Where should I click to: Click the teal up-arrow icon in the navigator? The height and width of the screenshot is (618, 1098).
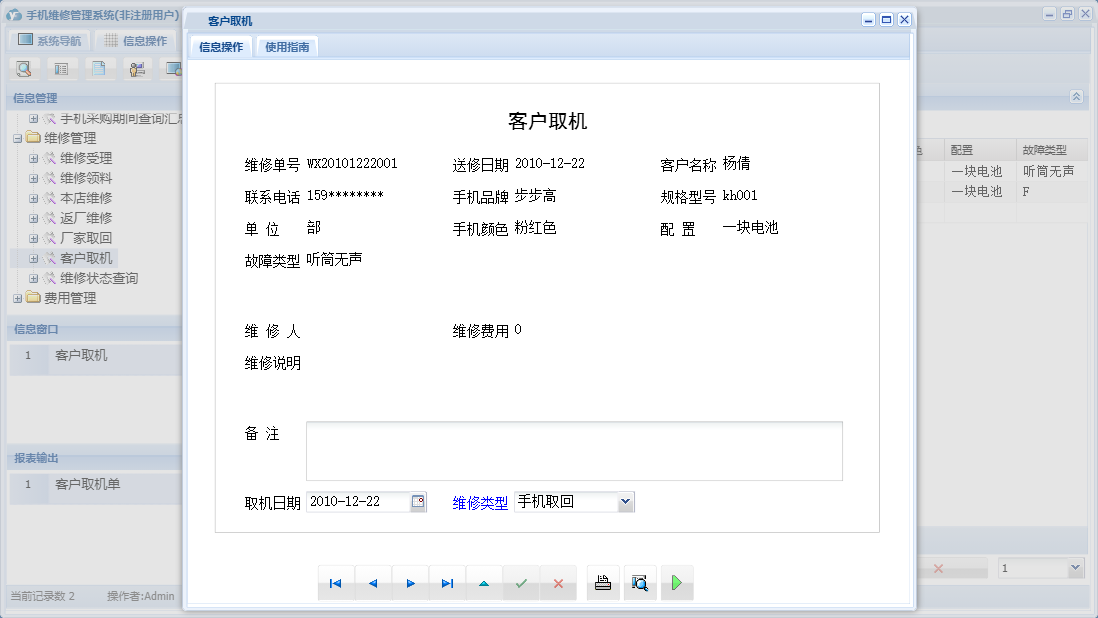point(485,582)
